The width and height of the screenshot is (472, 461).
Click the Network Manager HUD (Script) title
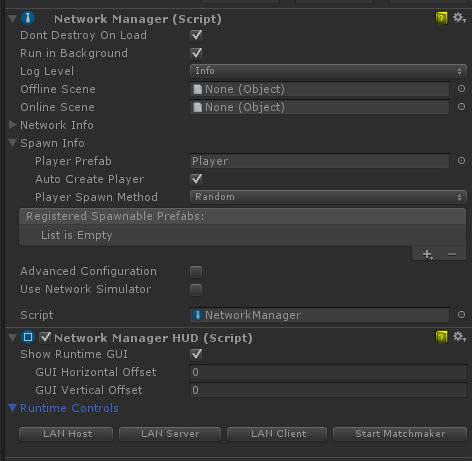(153, 338)
